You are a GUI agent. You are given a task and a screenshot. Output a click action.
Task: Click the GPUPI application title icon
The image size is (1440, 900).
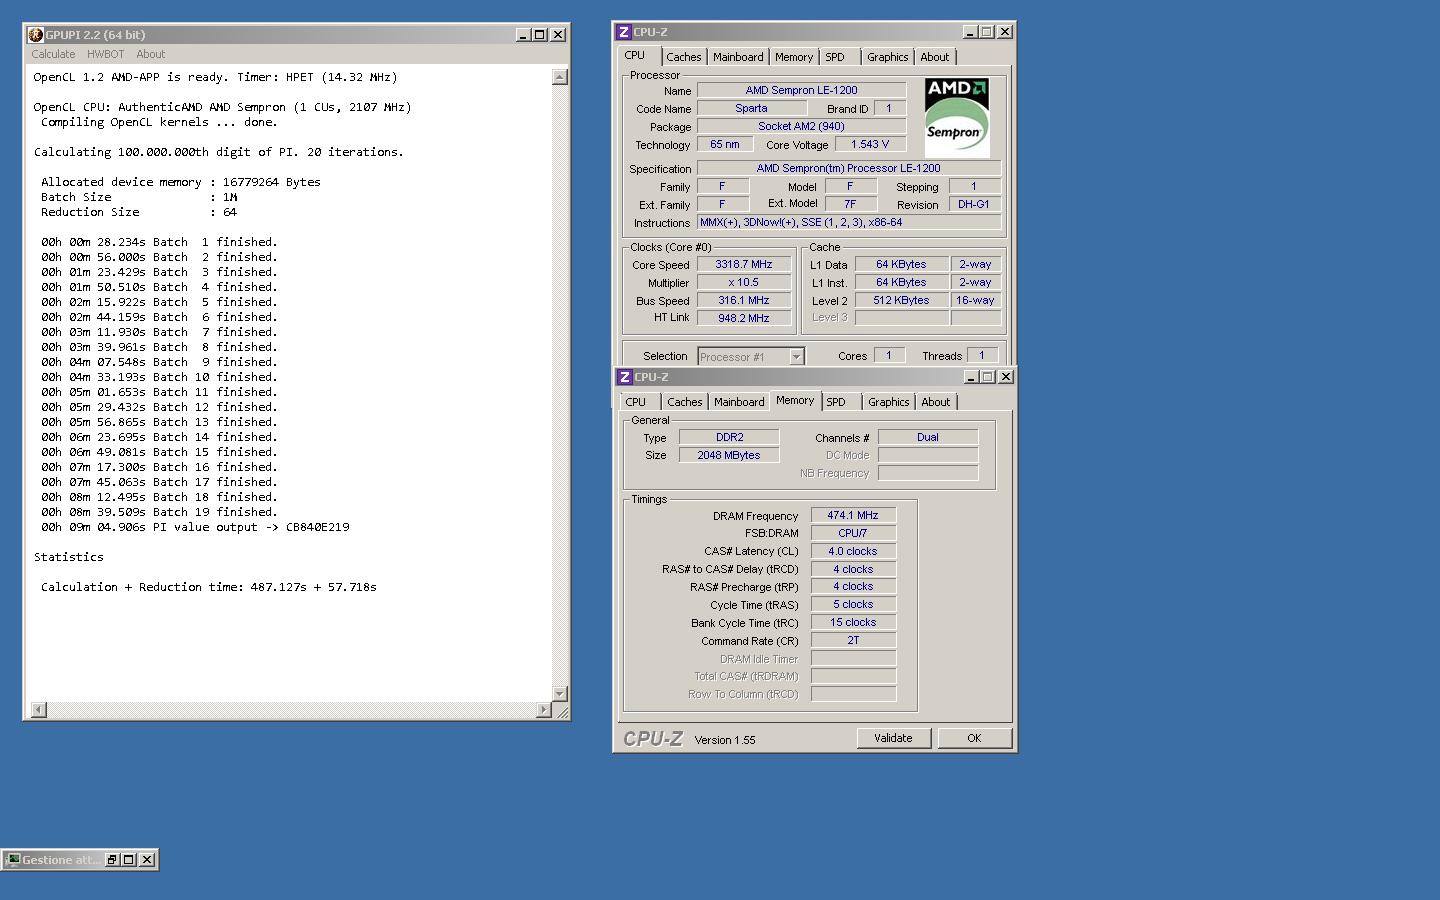[36, 34]
